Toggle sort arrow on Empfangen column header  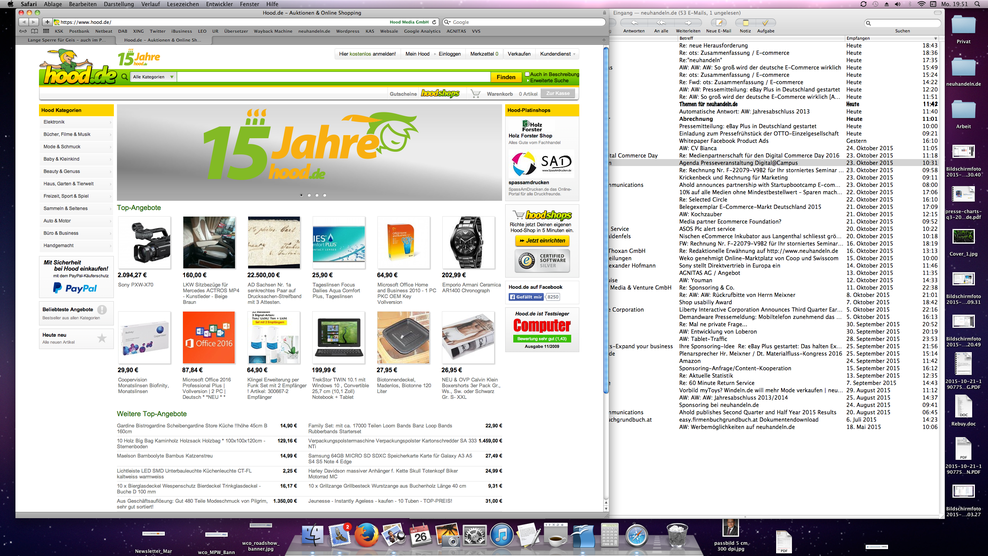click(935, 38)
